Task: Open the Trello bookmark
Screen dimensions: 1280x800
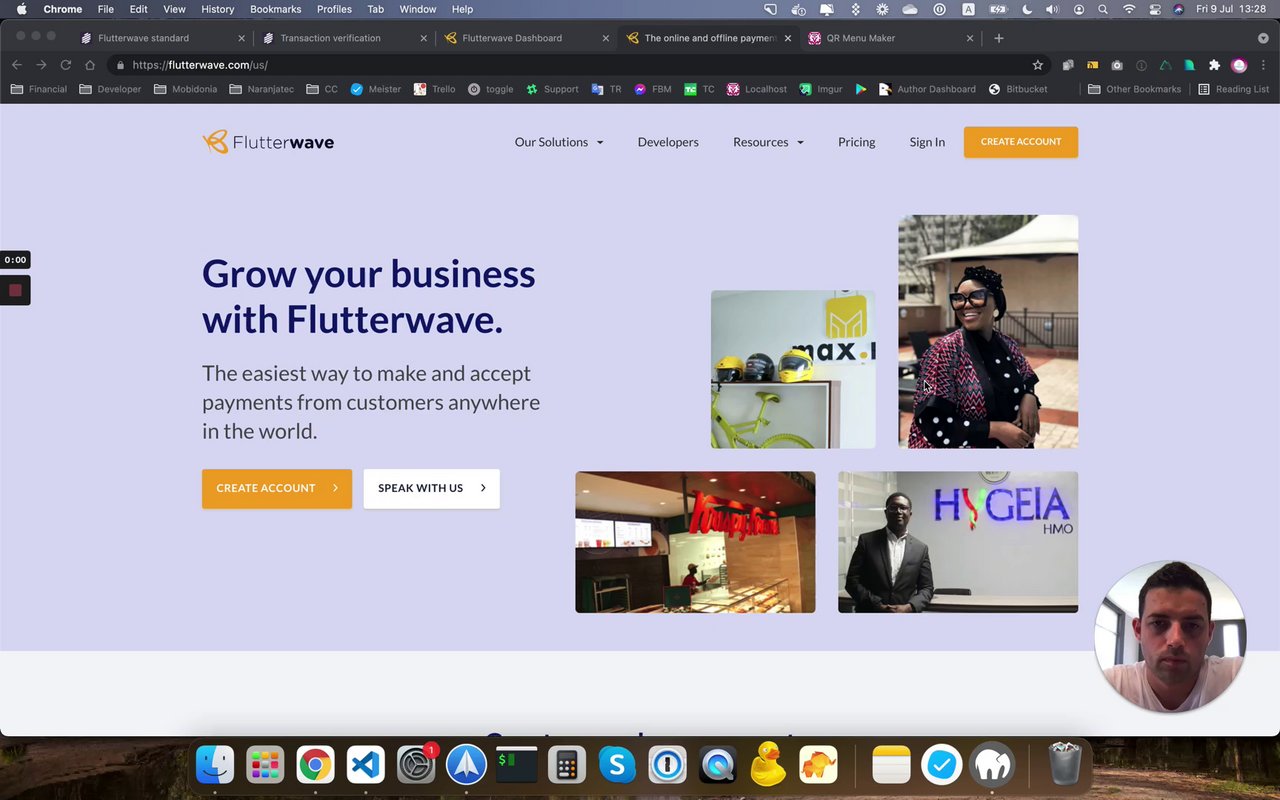Action: pyautogui.click(x=435, y=89)
